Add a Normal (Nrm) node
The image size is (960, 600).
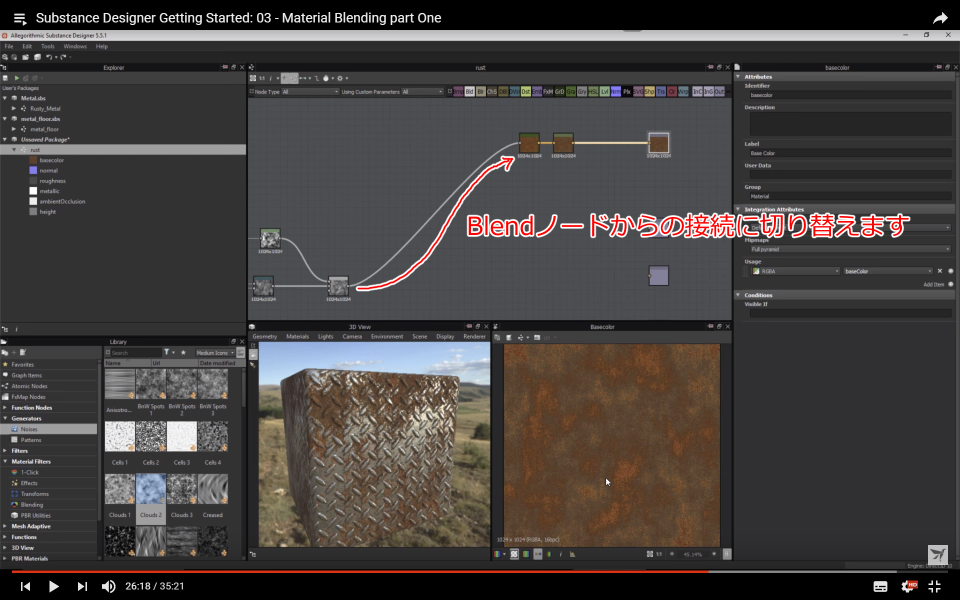[615, 92]
